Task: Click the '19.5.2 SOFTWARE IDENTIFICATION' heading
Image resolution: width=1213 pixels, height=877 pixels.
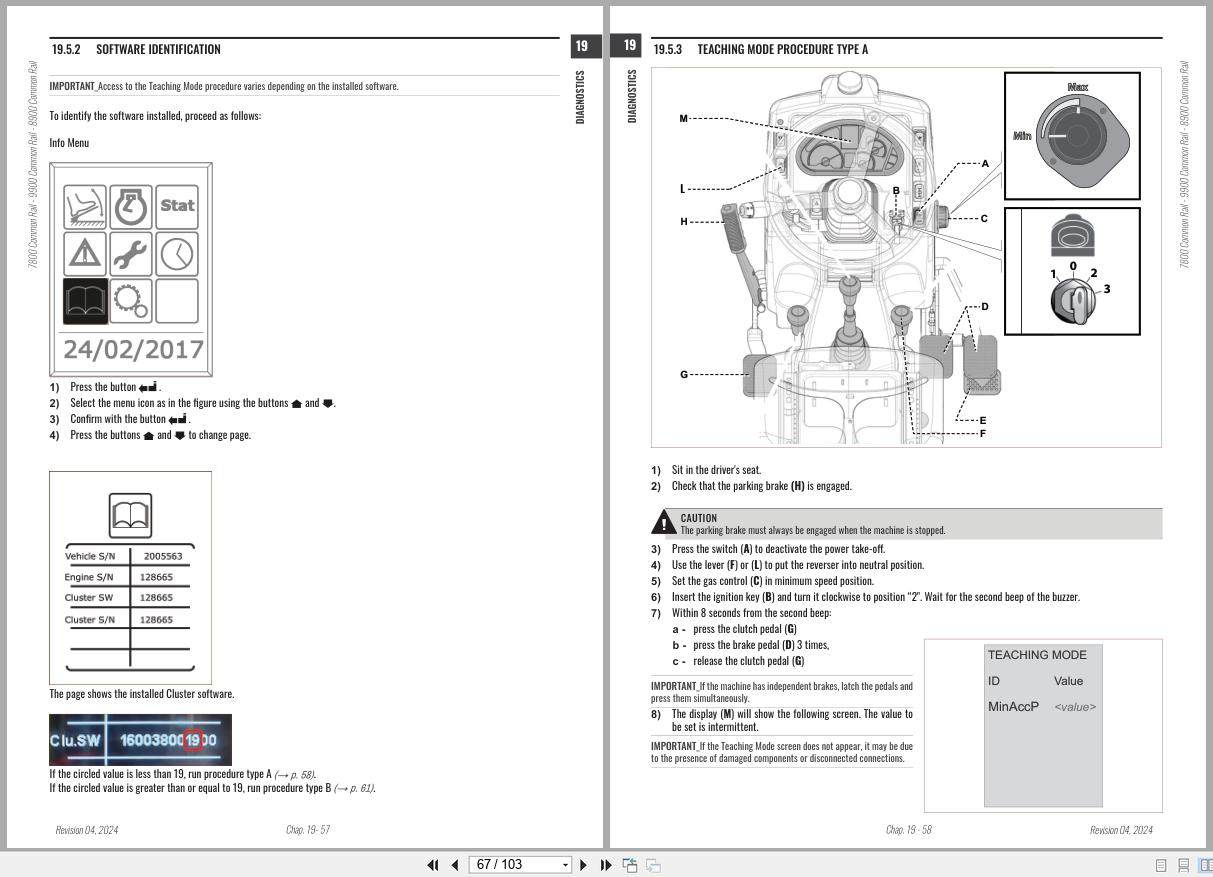Action: click(136, 49)
